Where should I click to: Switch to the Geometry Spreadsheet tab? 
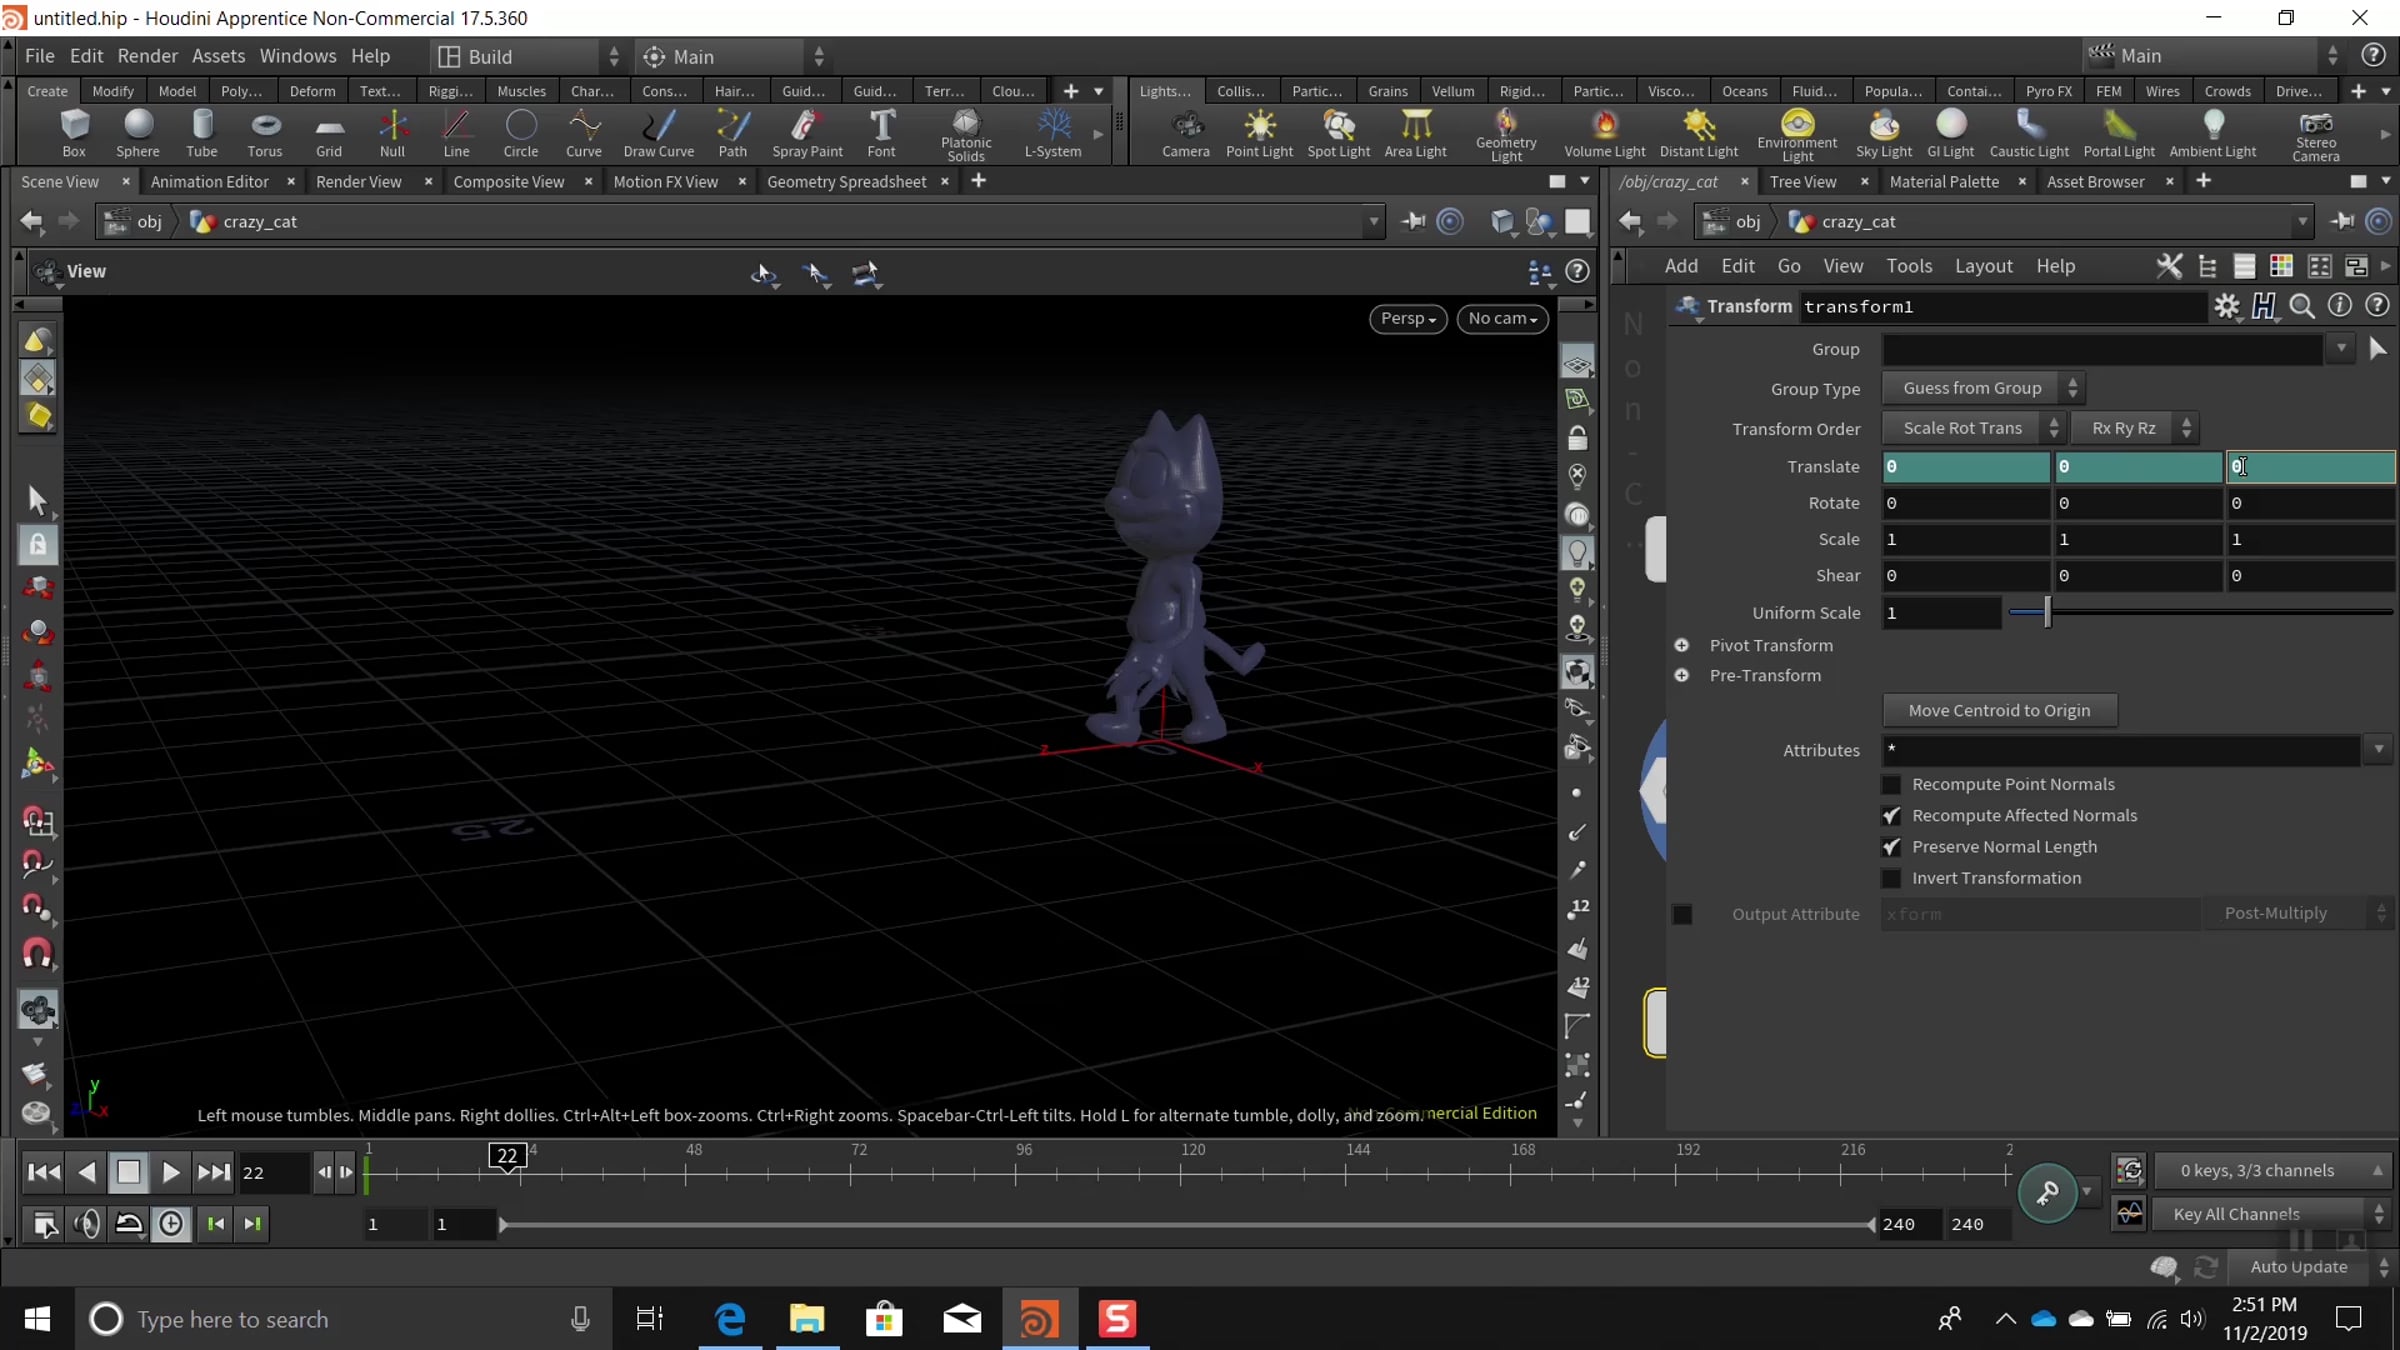pyautogui.click(x=846, y=181)
